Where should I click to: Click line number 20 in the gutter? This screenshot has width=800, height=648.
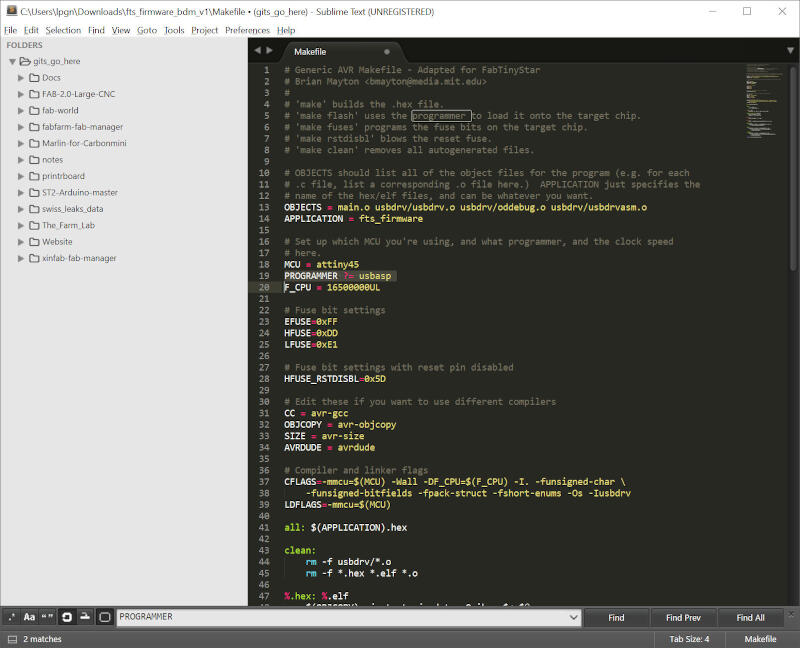coord(264,287)
